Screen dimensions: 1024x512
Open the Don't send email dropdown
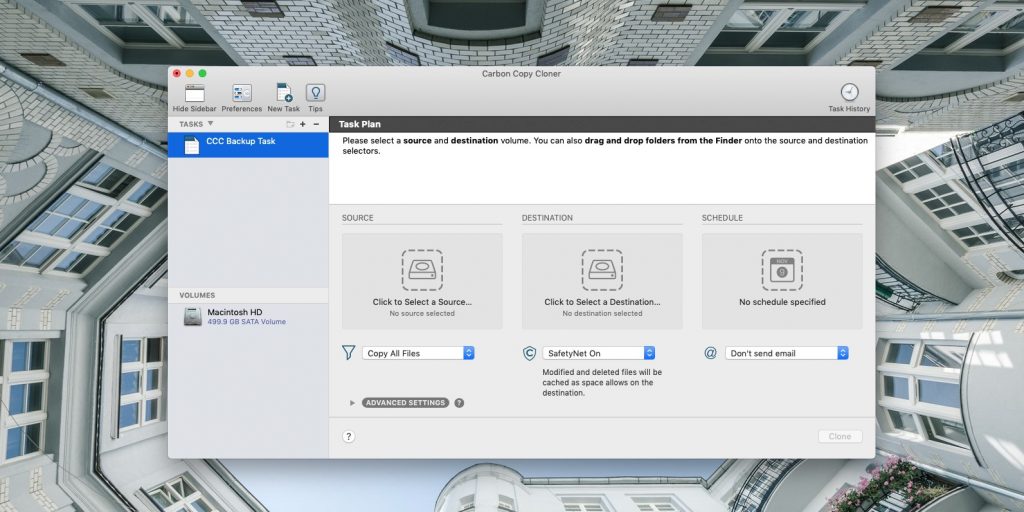pyautogui.click(x=787, y=353)
